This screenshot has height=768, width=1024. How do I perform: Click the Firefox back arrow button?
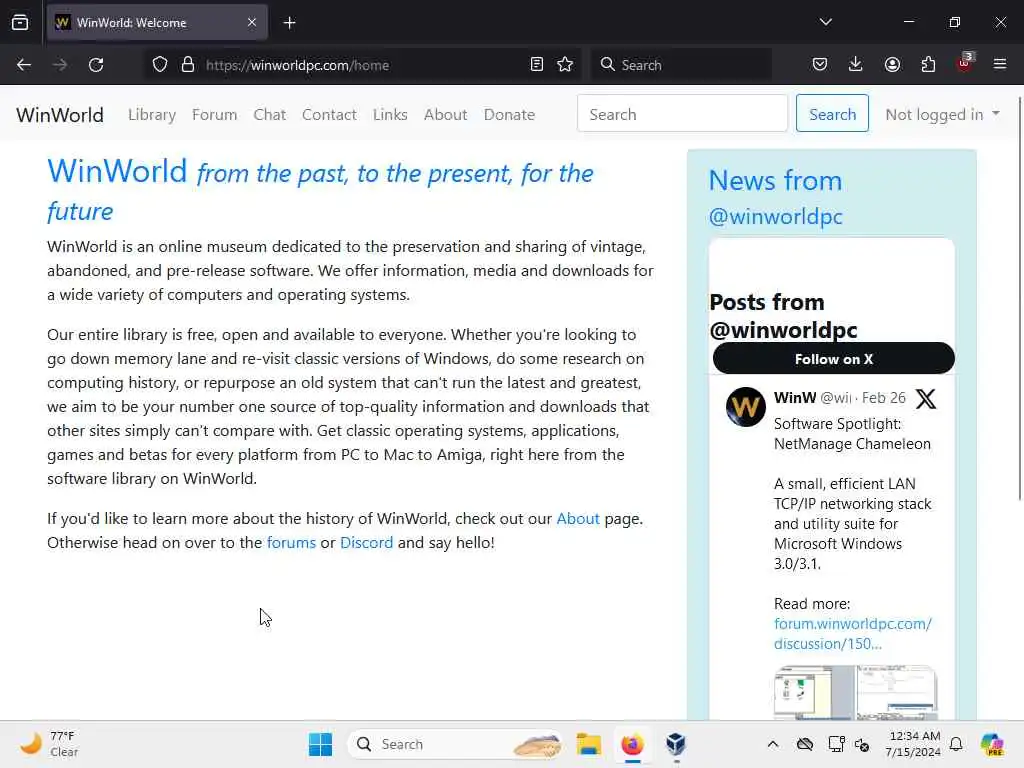tap(24, 65)
